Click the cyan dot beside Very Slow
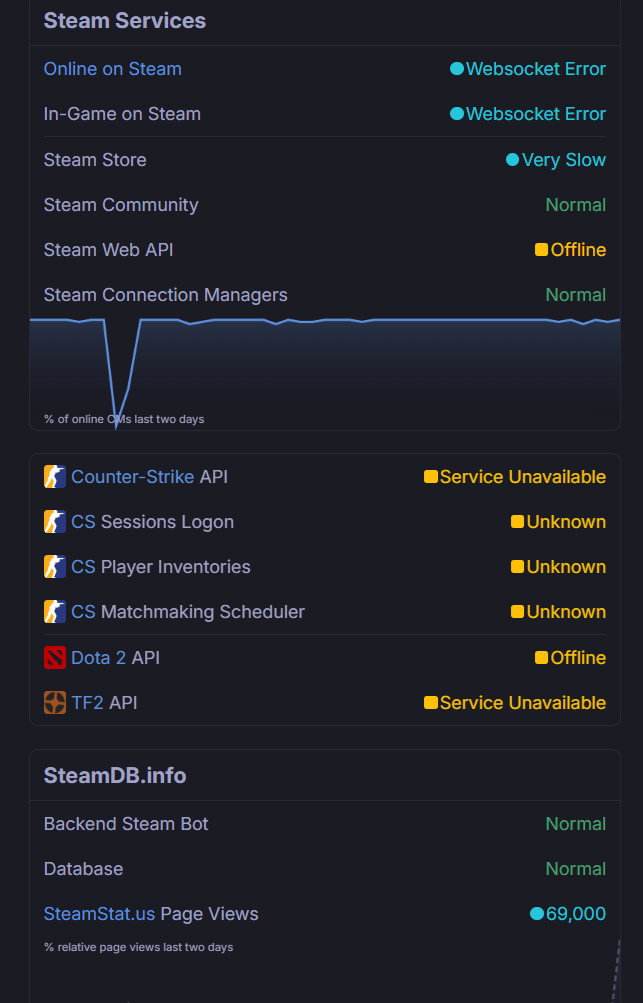The height and width of the screenshot is (1003, 643). [x=512, y=160]
